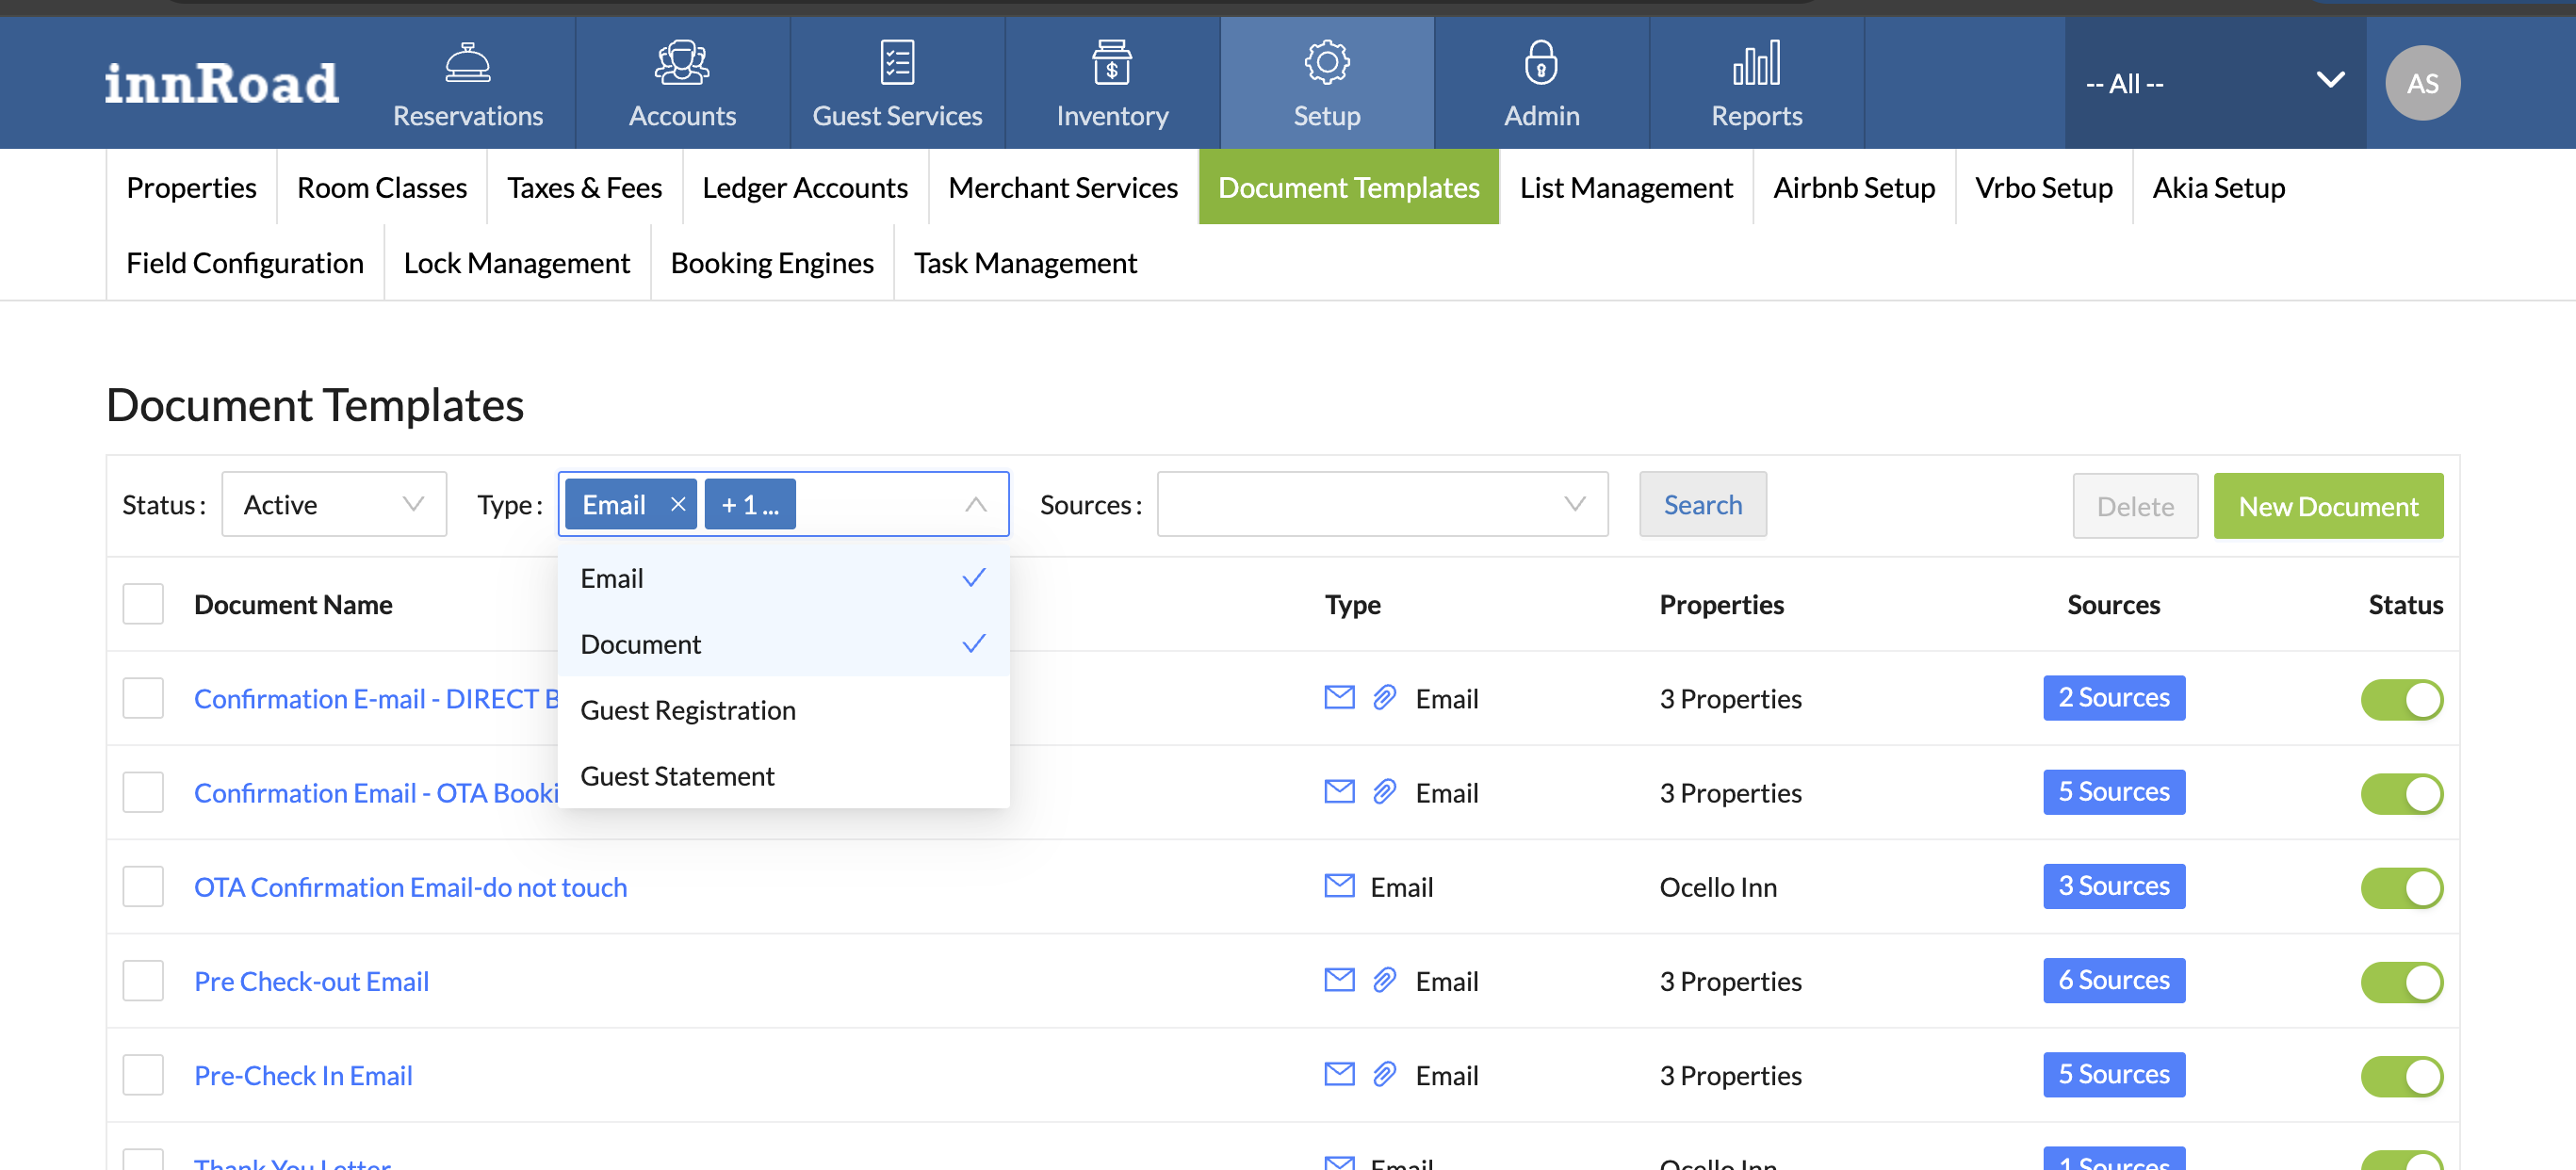
Task: Click the Accounts people icon
Action: pos(682,63)
